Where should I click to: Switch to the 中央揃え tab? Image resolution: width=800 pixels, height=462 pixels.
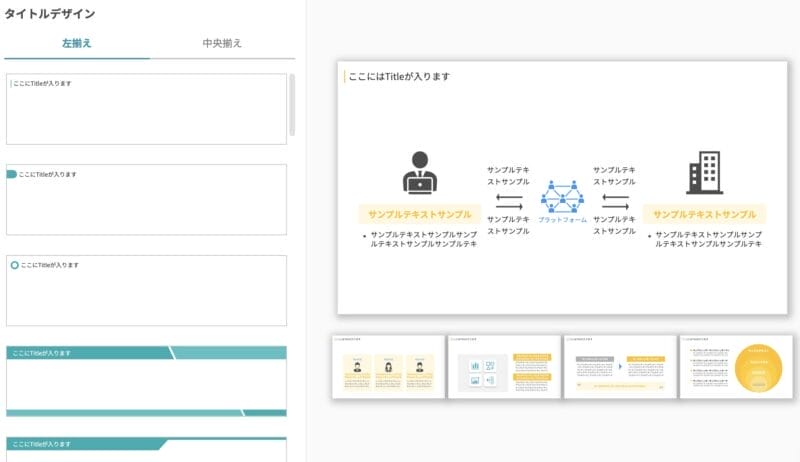point(222,43)
